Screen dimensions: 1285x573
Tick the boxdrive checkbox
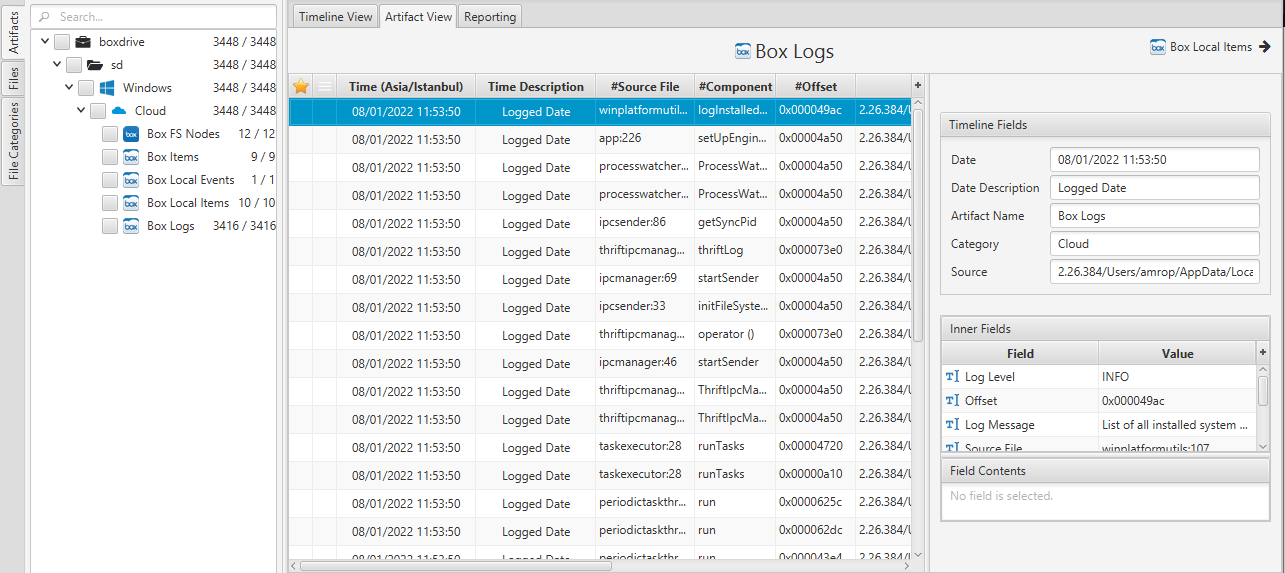62,42
